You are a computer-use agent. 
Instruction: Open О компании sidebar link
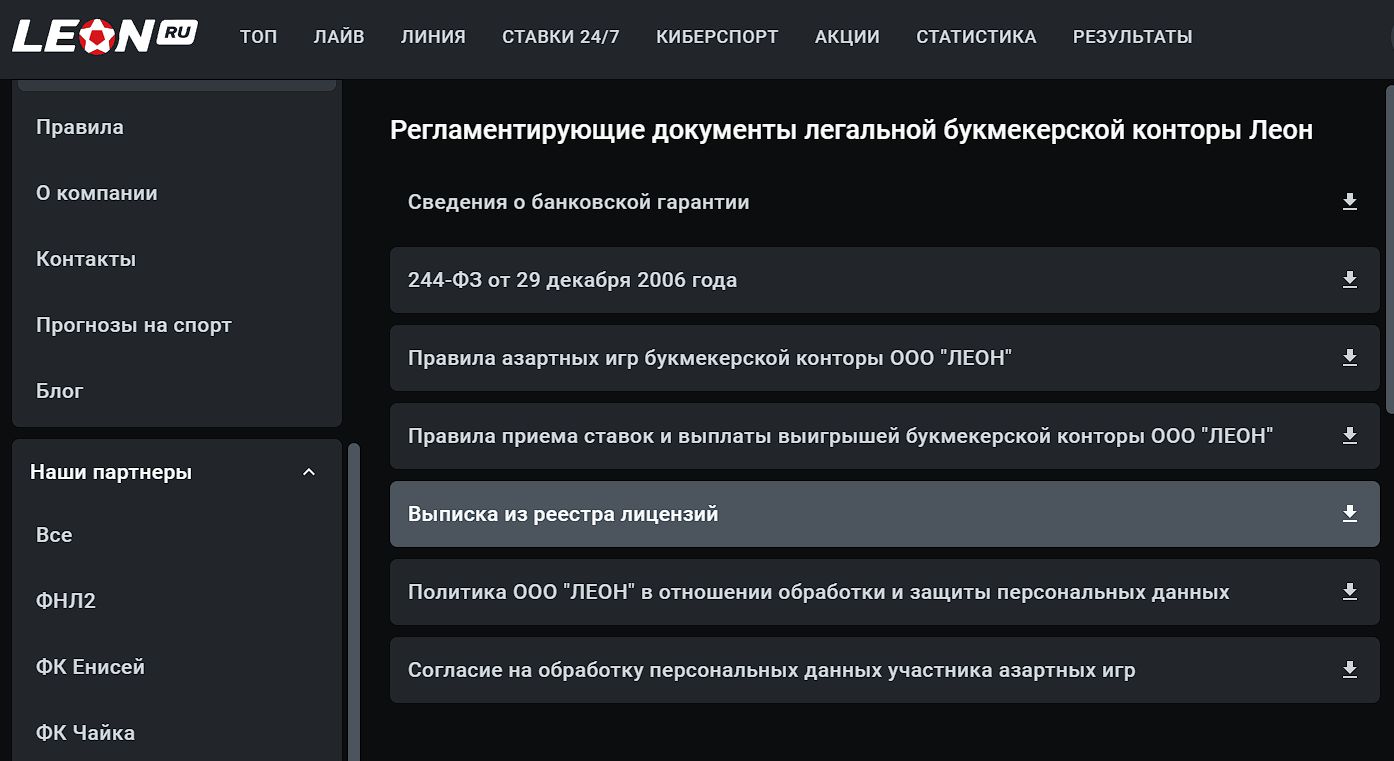(x=97, y=193)
